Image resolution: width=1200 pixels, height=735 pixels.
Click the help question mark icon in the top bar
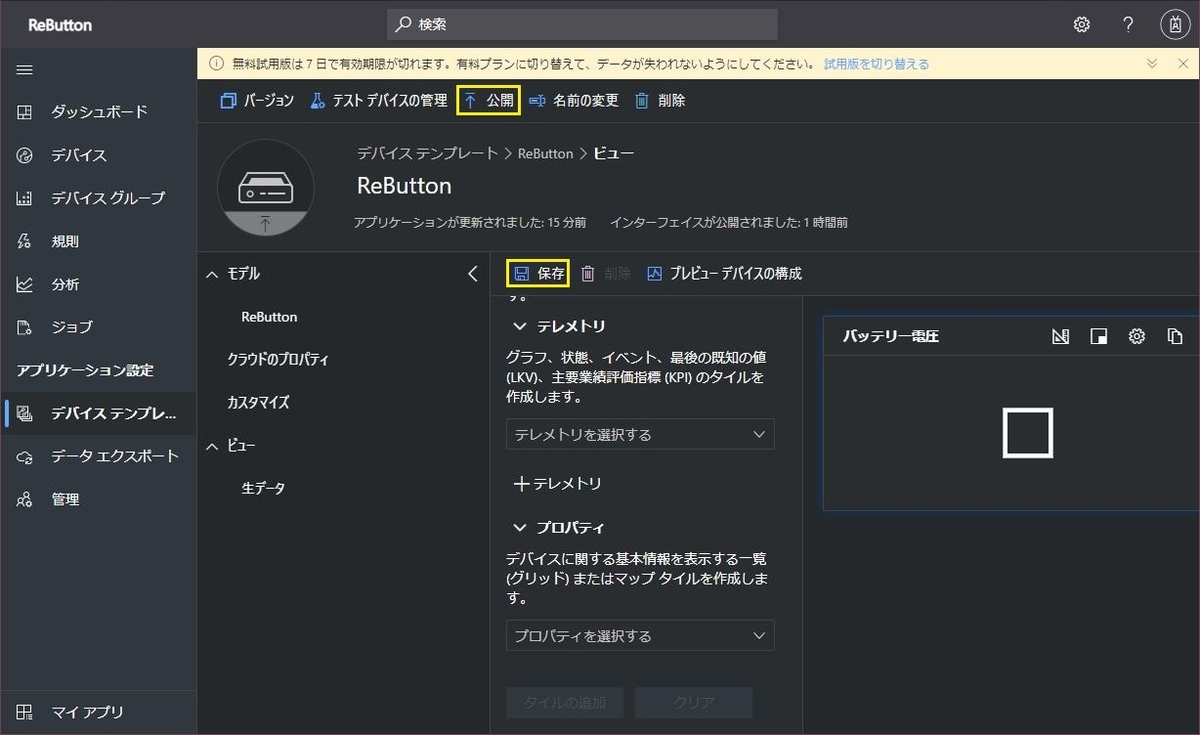pyautogui.click(x=1128, y=24)
